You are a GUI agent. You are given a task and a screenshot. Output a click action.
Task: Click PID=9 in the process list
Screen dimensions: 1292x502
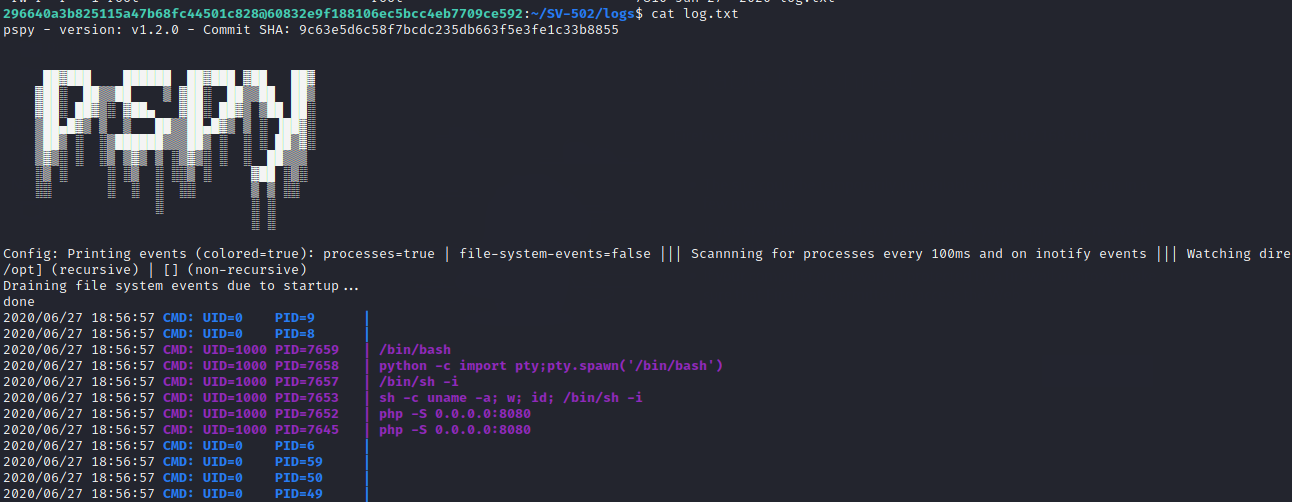pyautogui.click(x=295, y=318)
